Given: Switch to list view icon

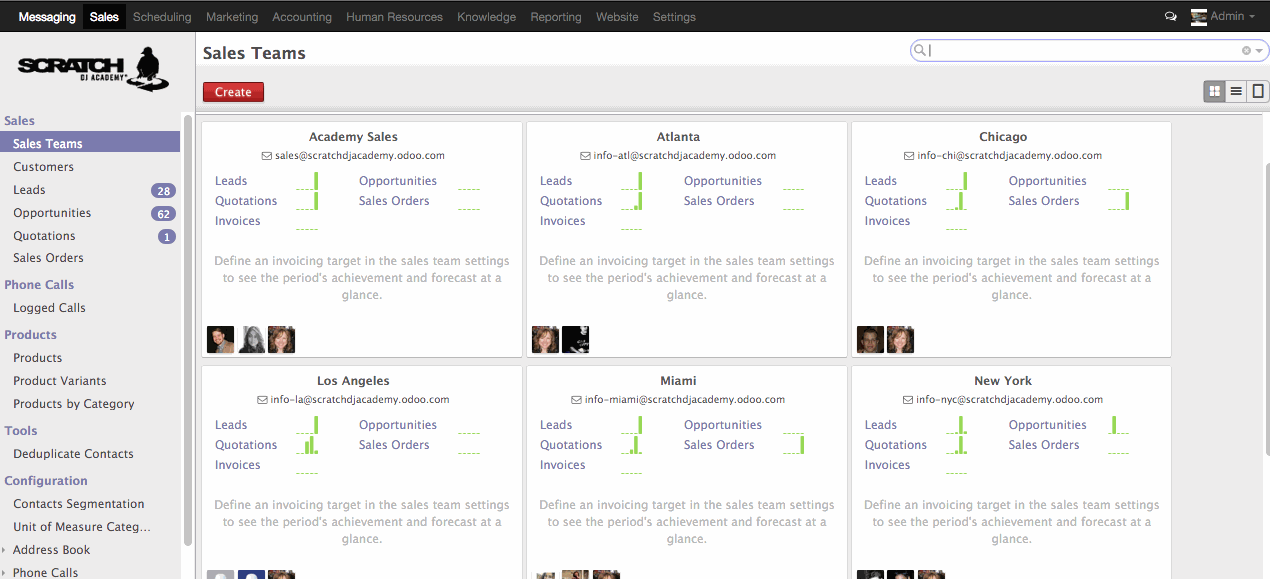Looking at the screenshot, I should [x=1237, y=91].
